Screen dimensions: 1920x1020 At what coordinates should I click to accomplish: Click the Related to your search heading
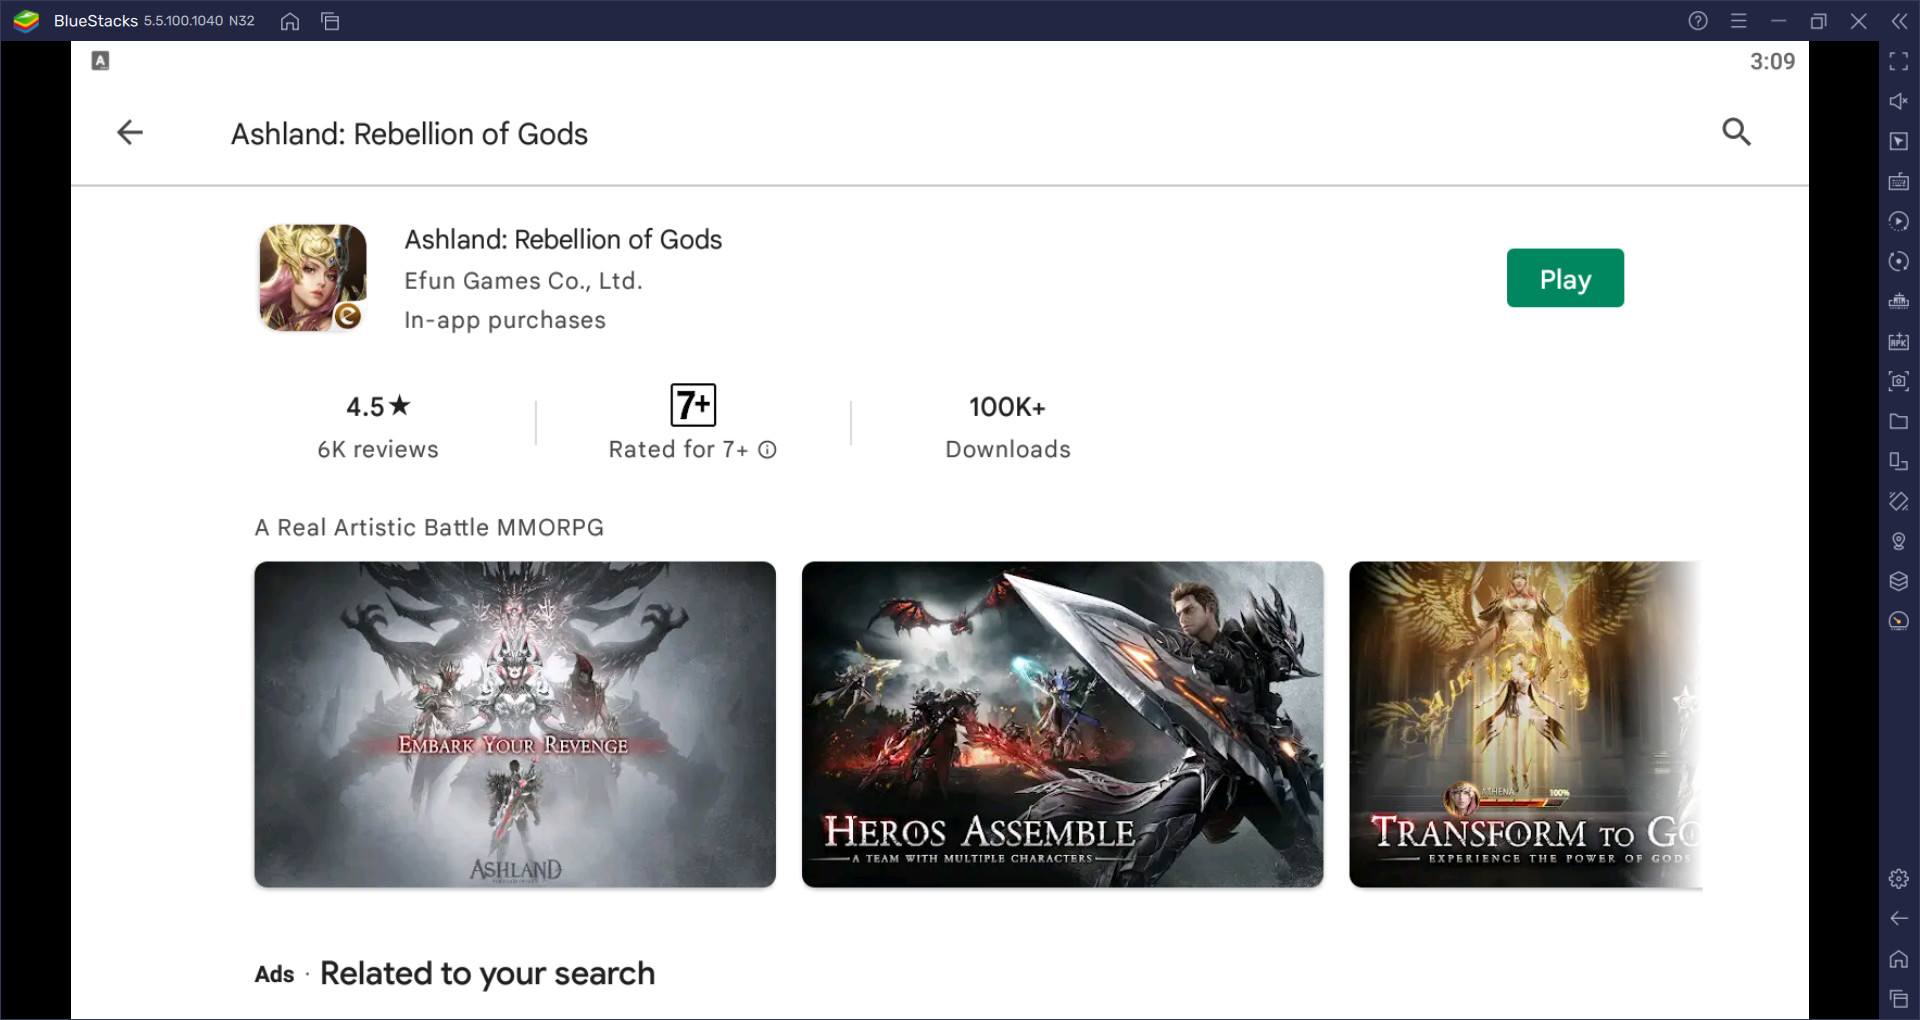487,973
